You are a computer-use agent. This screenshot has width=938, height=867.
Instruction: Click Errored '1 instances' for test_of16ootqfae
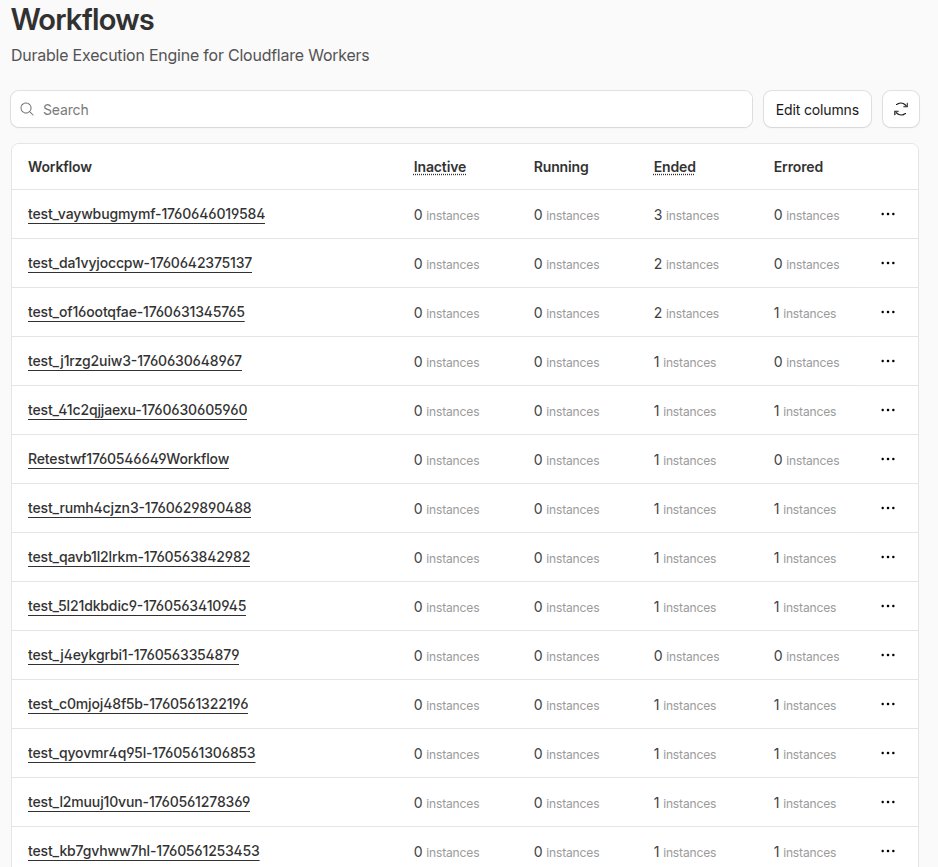(x=805, y=313)
